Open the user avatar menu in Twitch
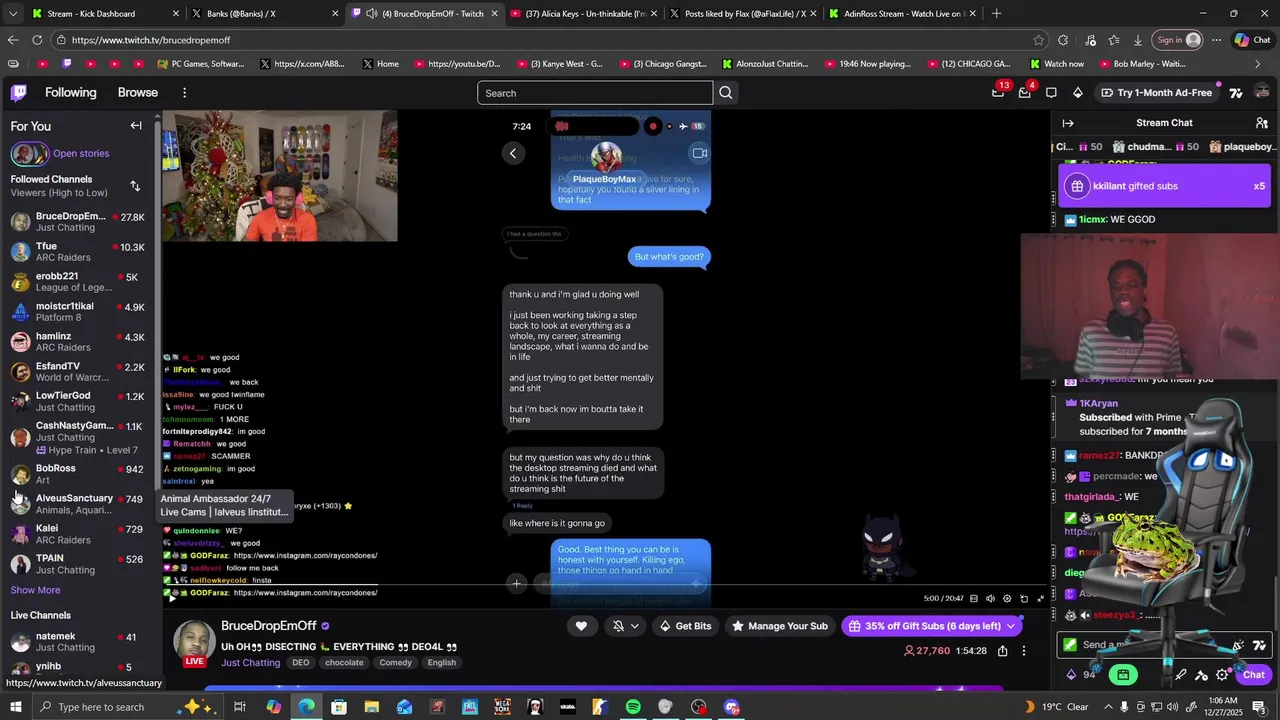This screenshot has width=1280, height=720. 1262,92
